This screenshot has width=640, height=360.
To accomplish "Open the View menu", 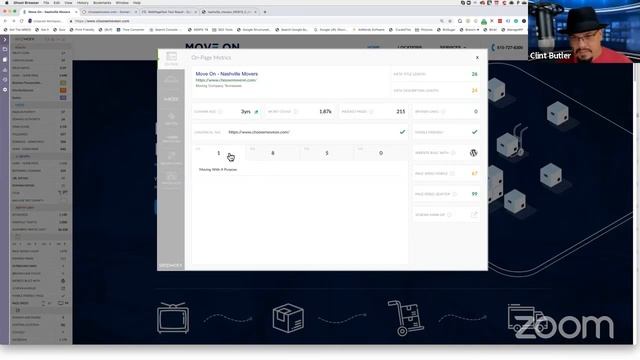I will click(x=68, y=2).
